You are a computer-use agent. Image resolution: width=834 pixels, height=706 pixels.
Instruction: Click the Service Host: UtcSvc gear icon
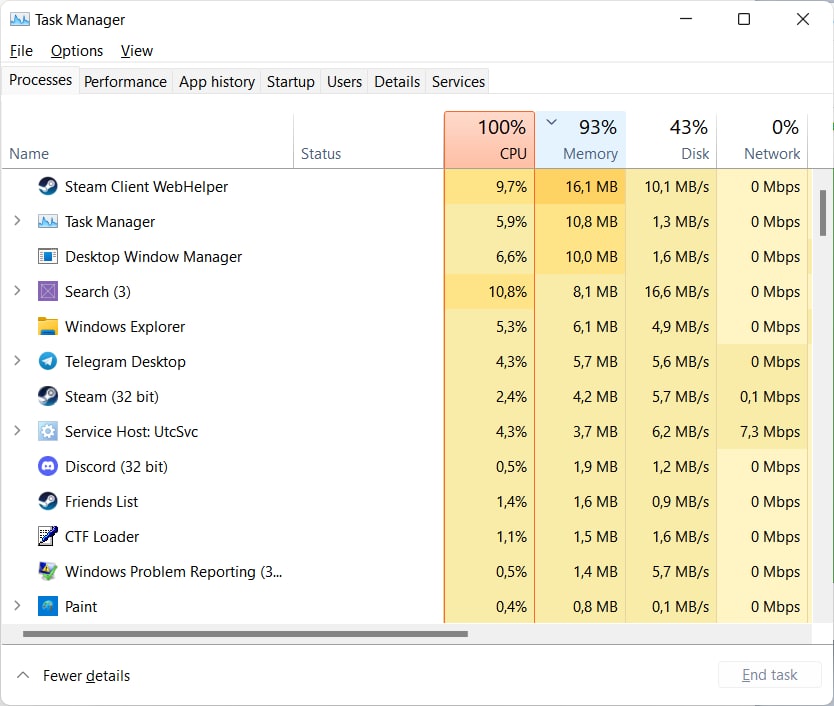click(x=48, y=431)
